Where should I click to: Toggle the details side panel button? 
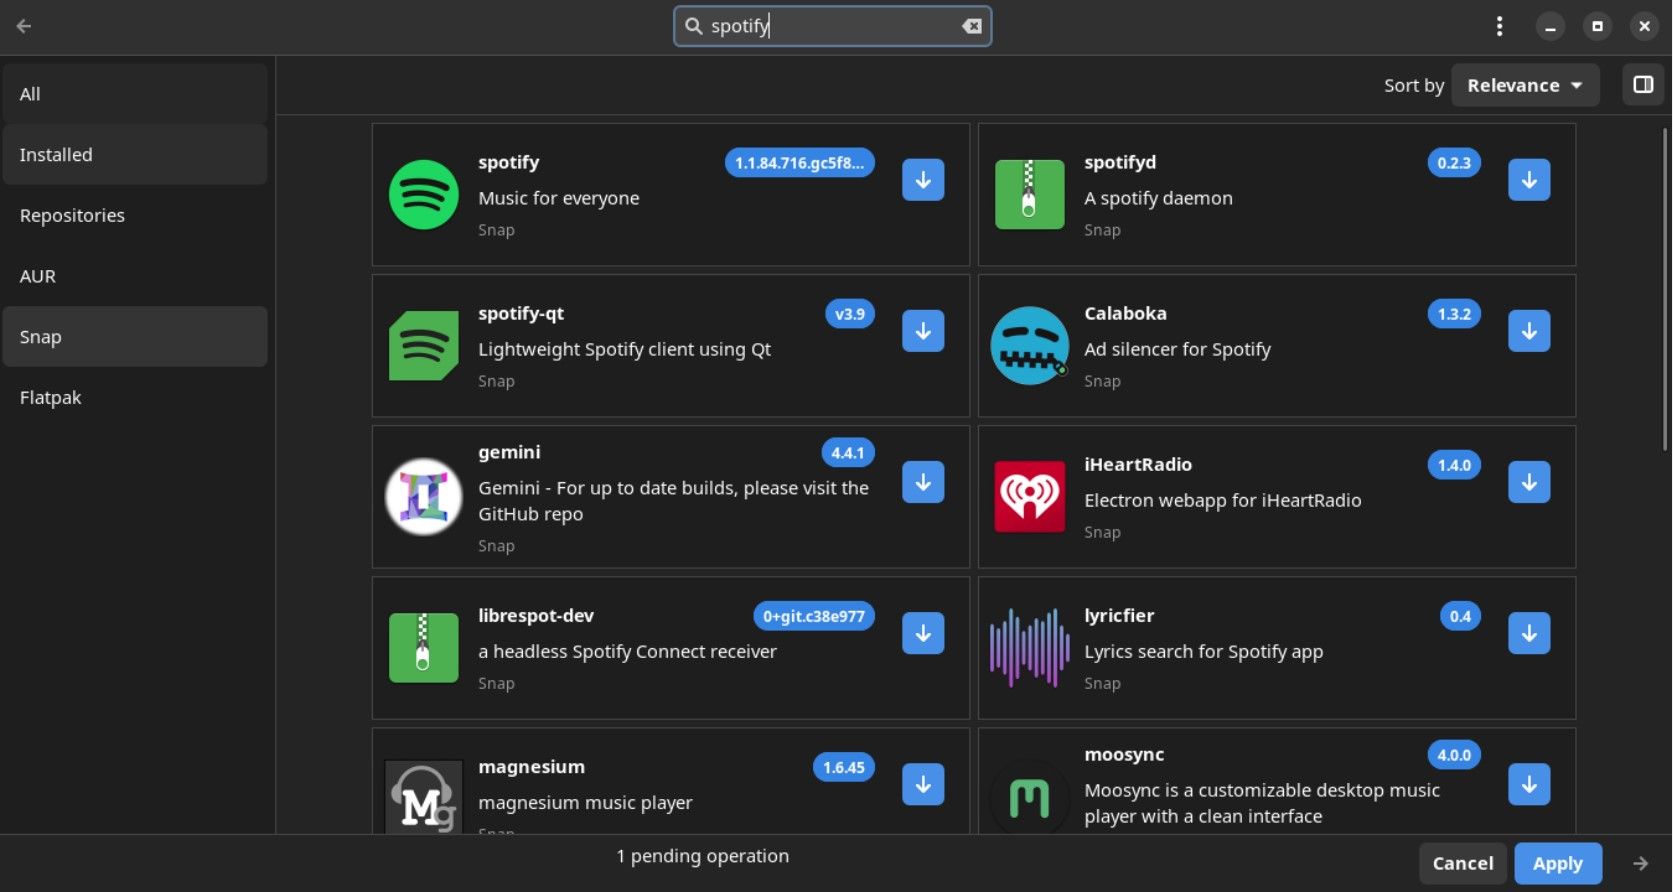[1643, 85]
